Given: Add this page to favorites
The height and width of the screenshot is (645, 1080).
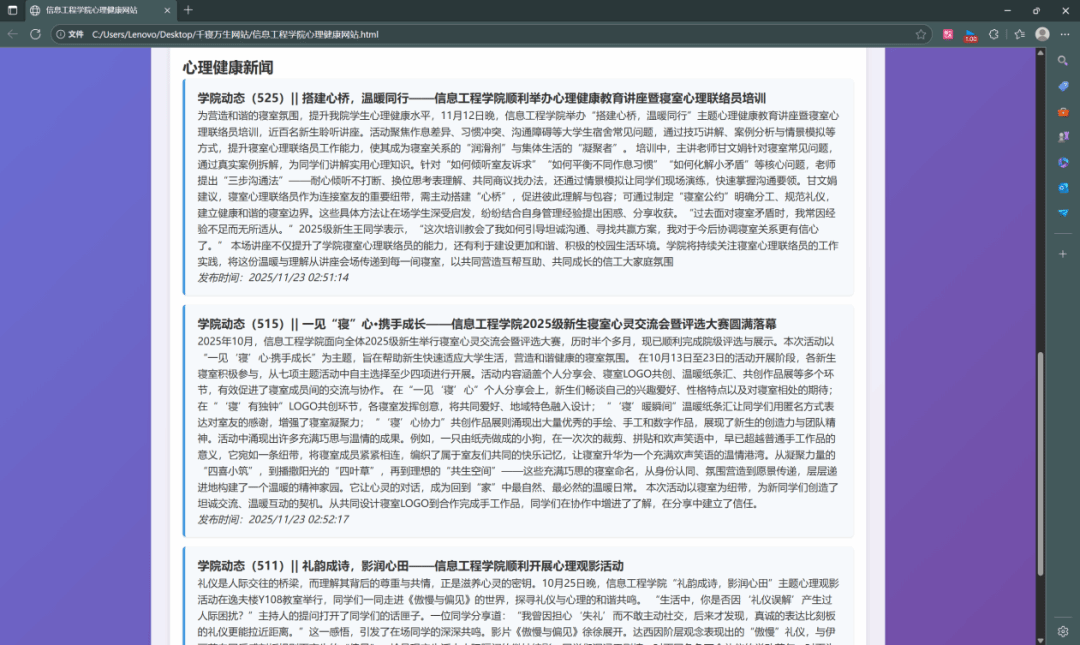Looking at the screenshot, I should pyautogui.click(x=920, y=34).
